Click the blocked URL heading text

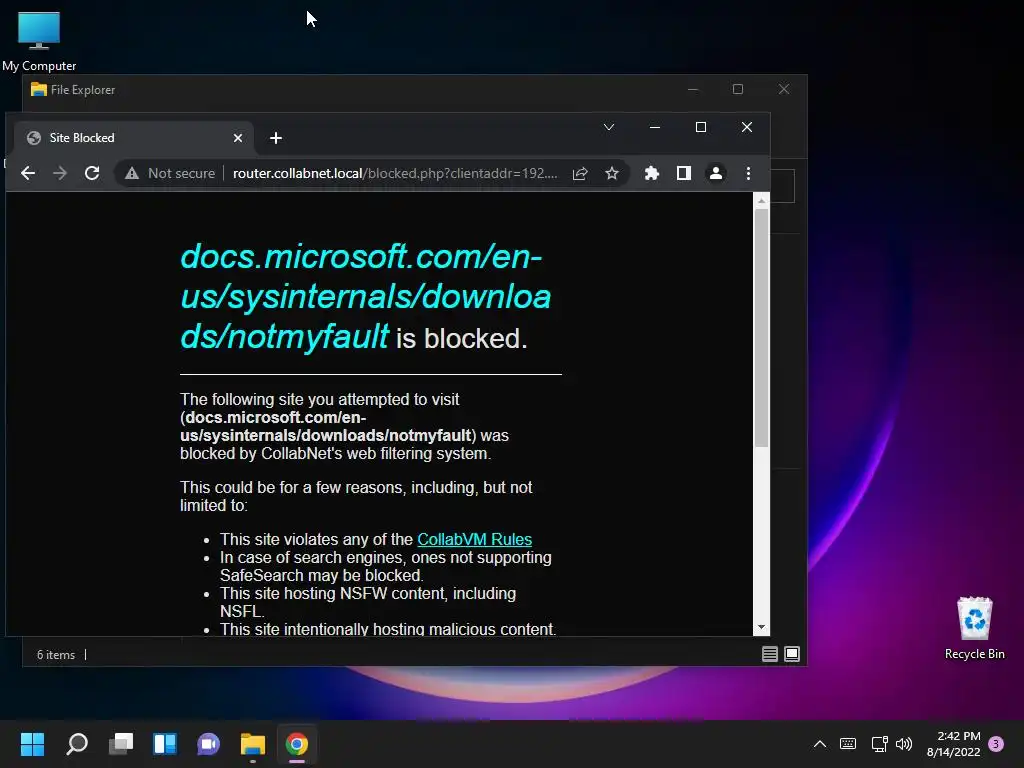[x=366, y=296]
